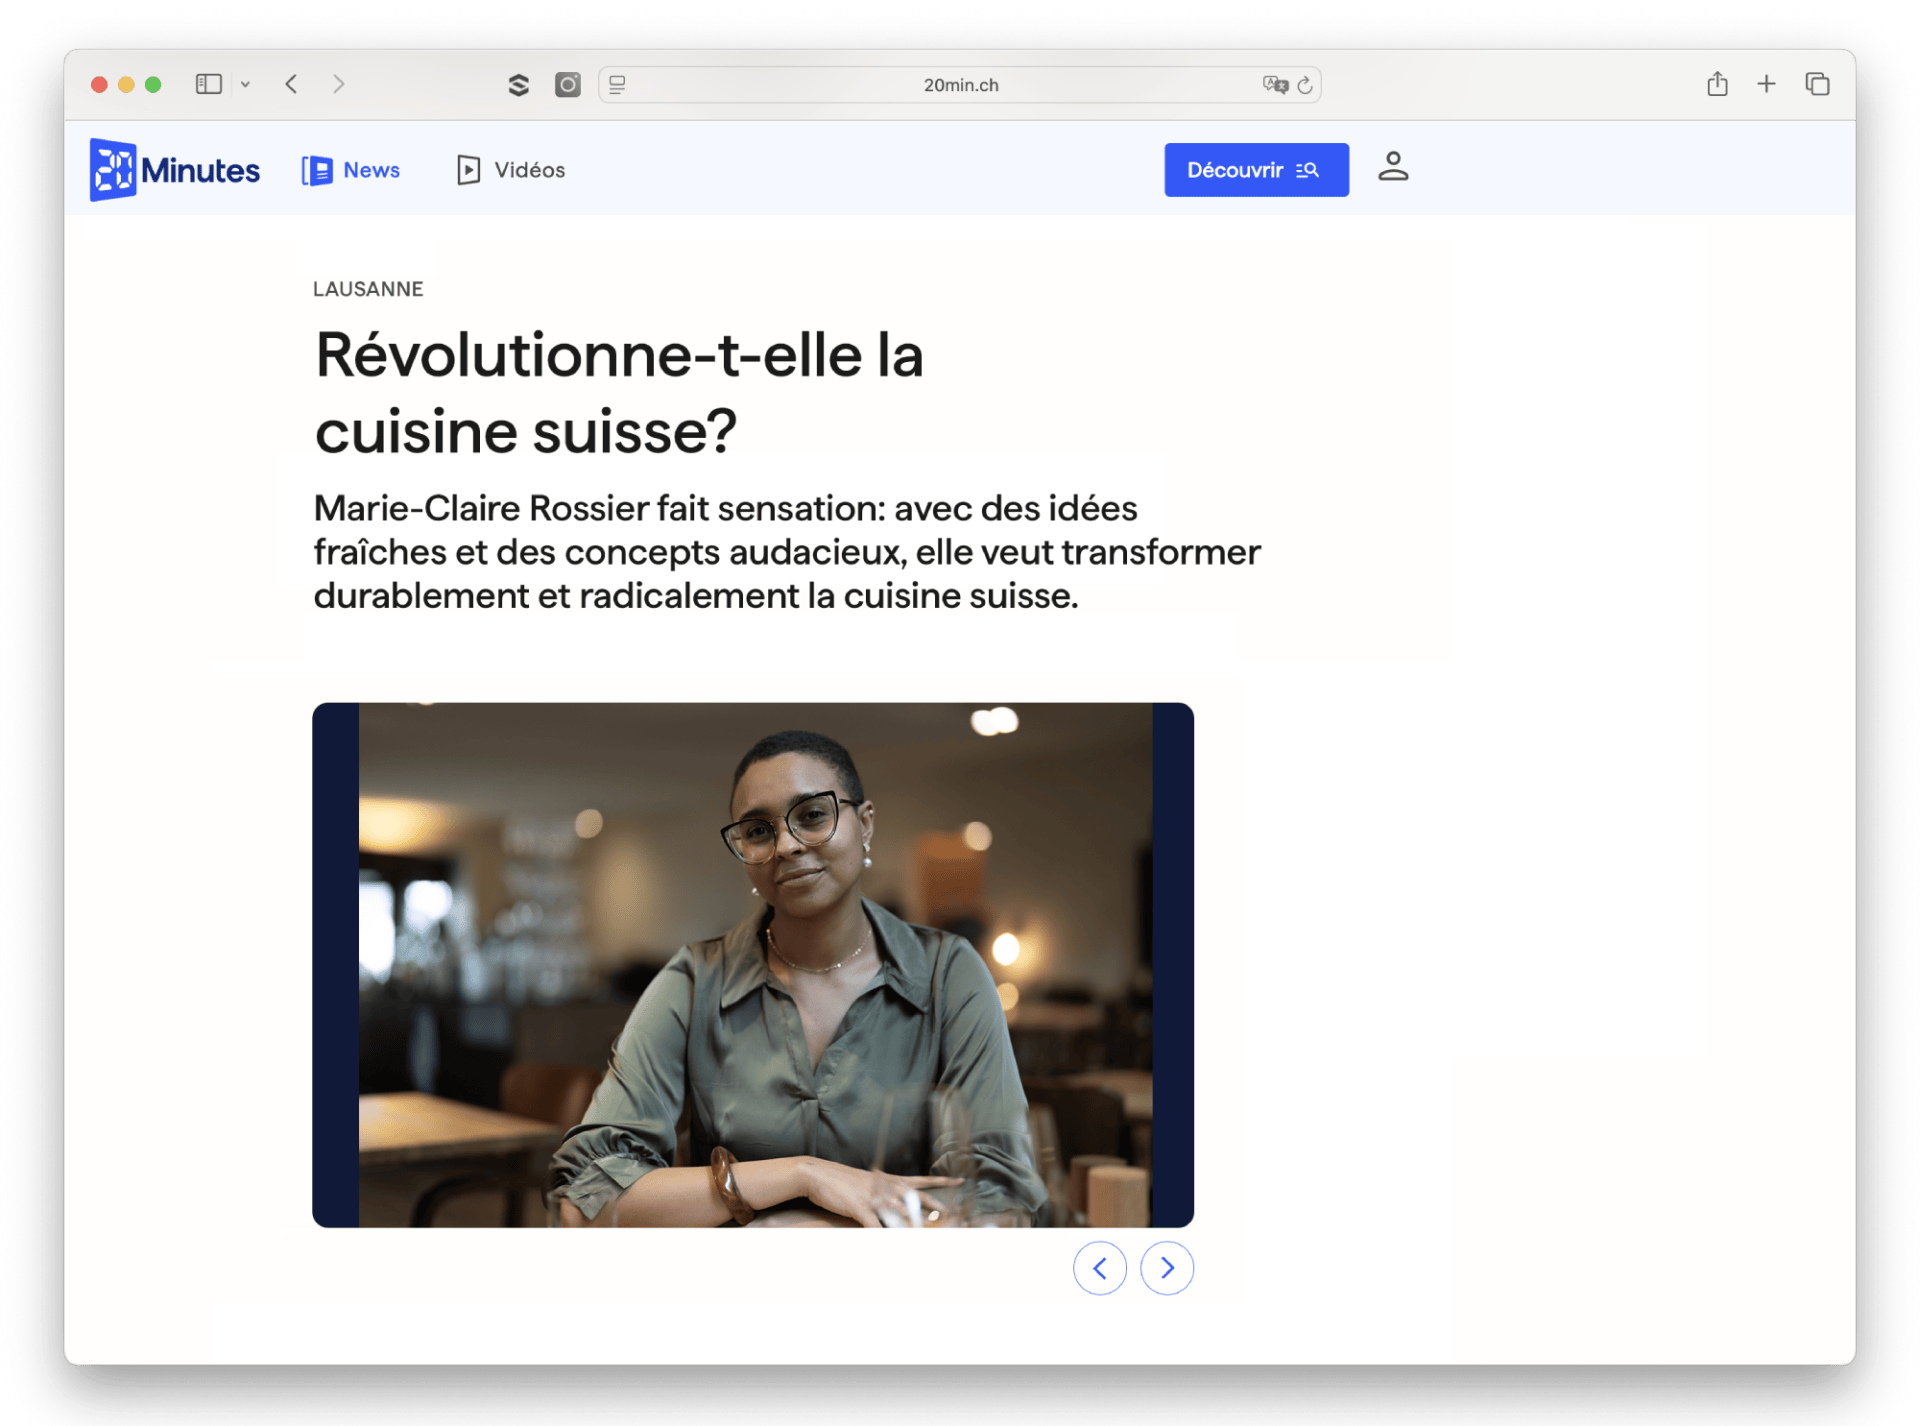Toggle page translation

tap(1274, 85)
